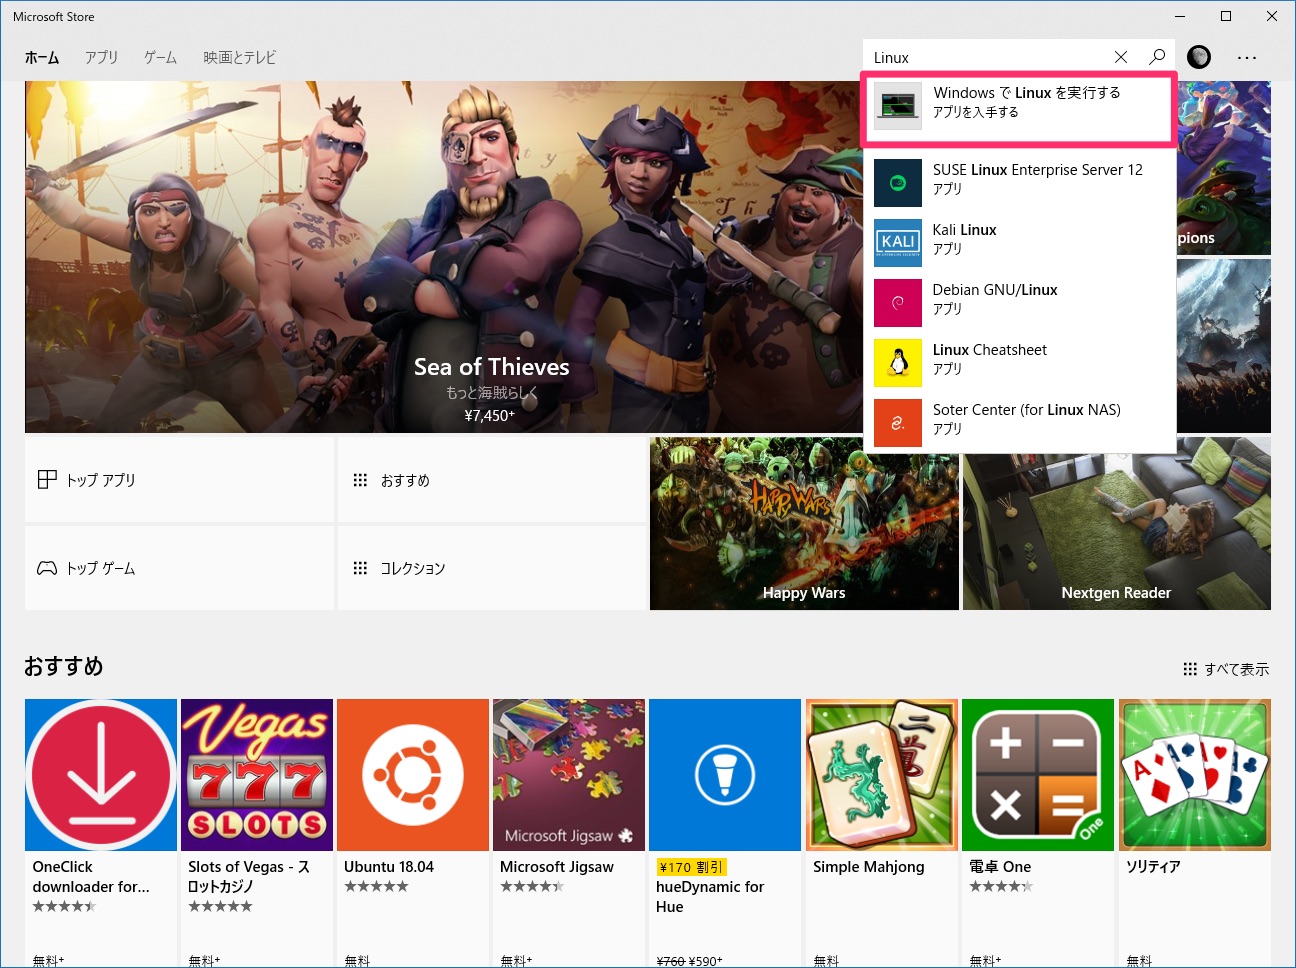Viewport: 1296px width, 968px height.
Task: Click the hueDynamic for Hue title
Action: 710,897
